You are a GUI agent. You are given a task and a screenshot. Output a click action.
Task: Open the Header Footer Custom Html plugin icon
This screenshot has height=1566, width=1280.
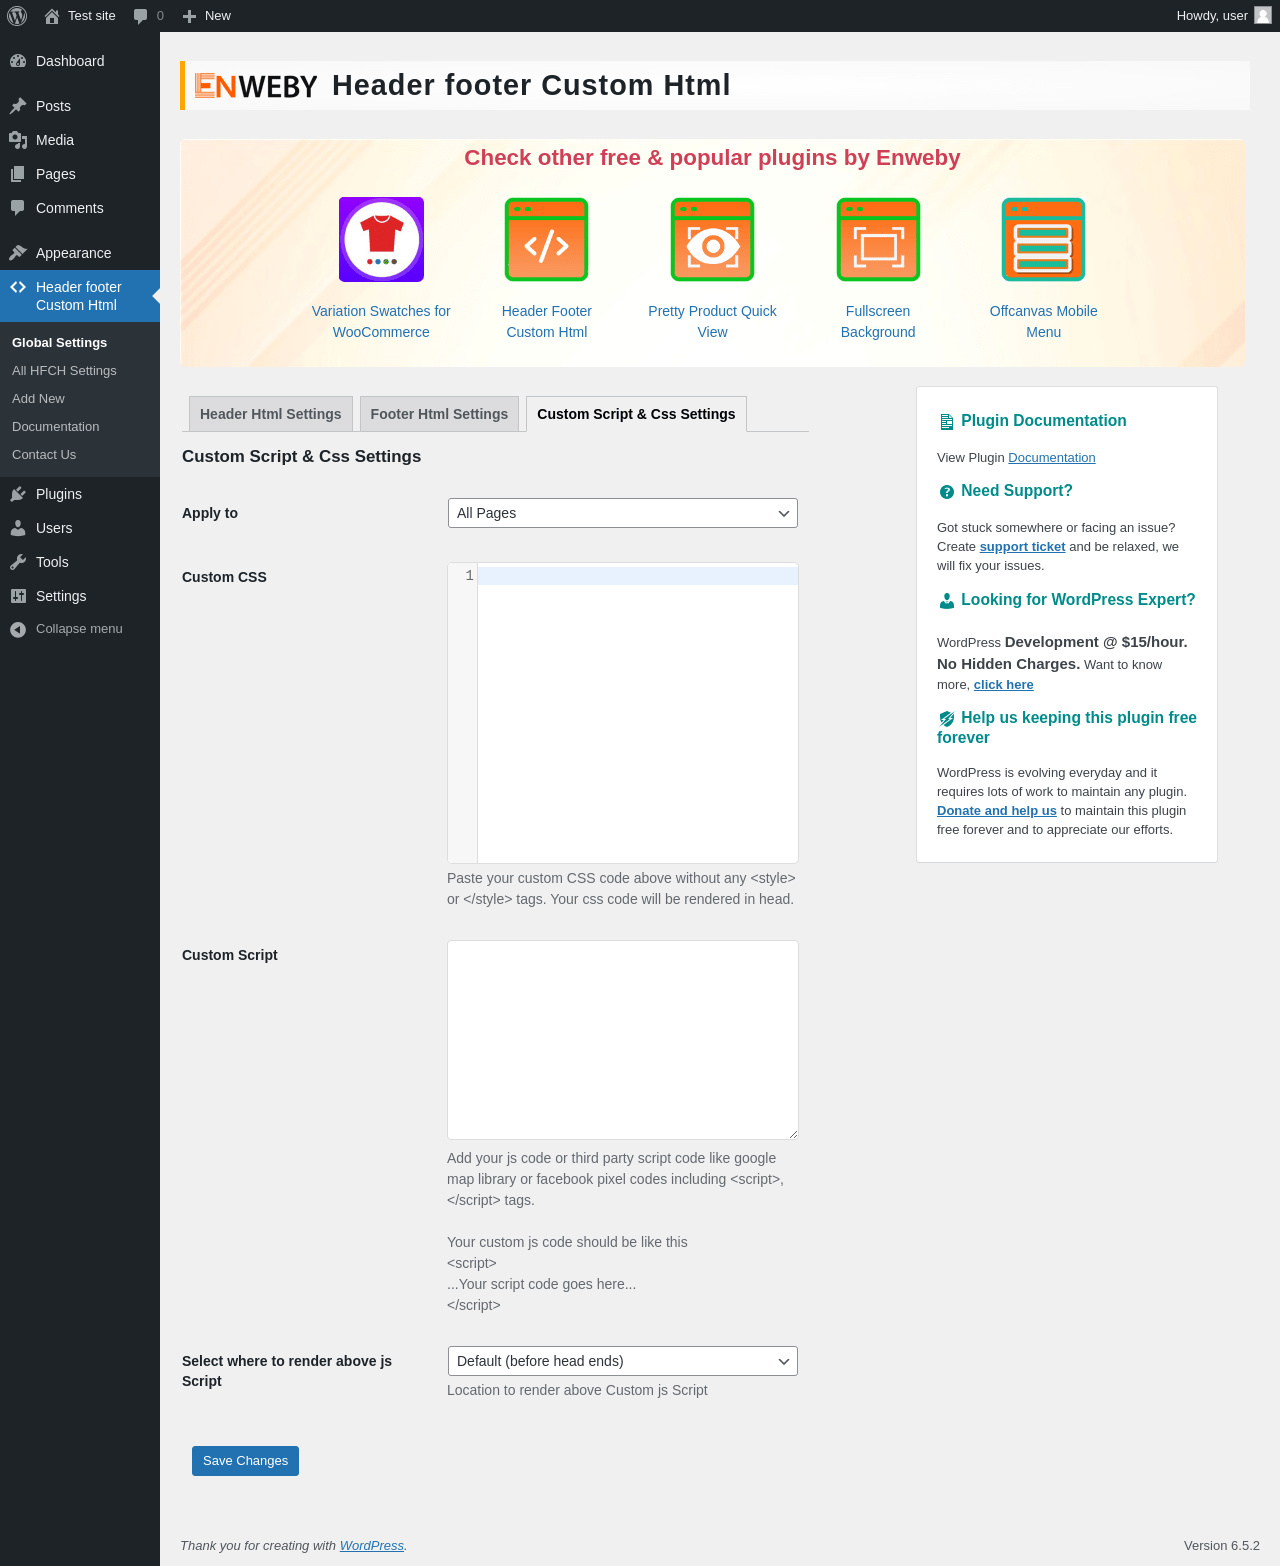tap(547, 240)
